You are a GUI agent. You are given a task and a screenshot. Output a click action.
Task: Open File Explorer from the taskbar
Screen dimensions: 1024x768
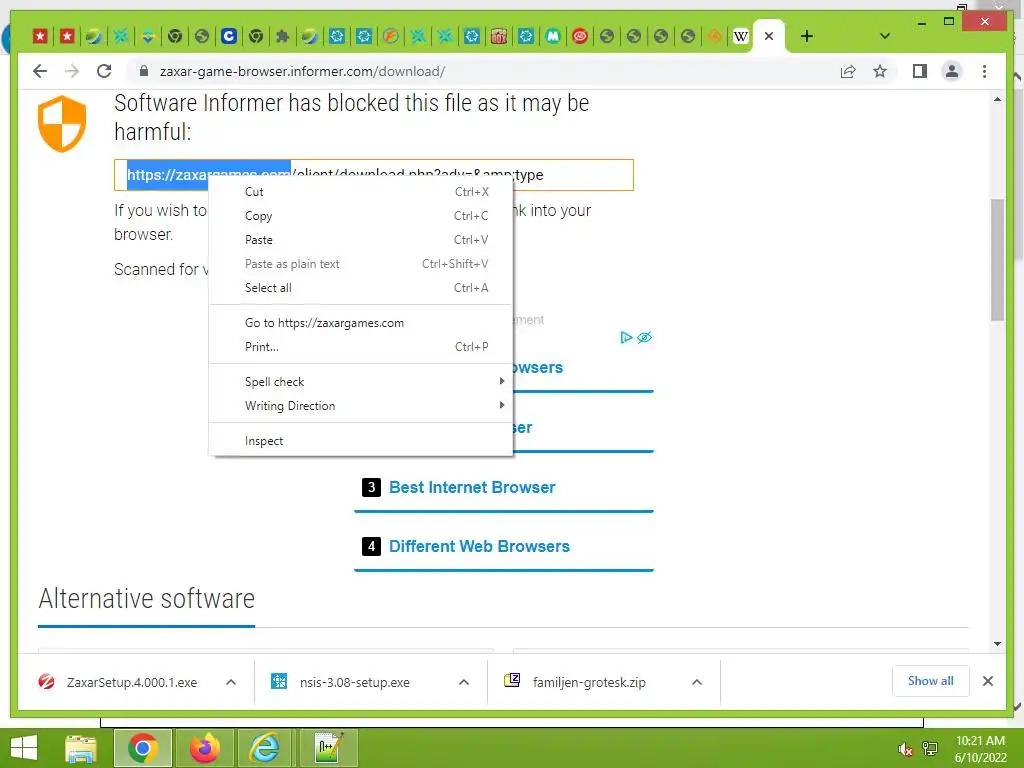81,748
